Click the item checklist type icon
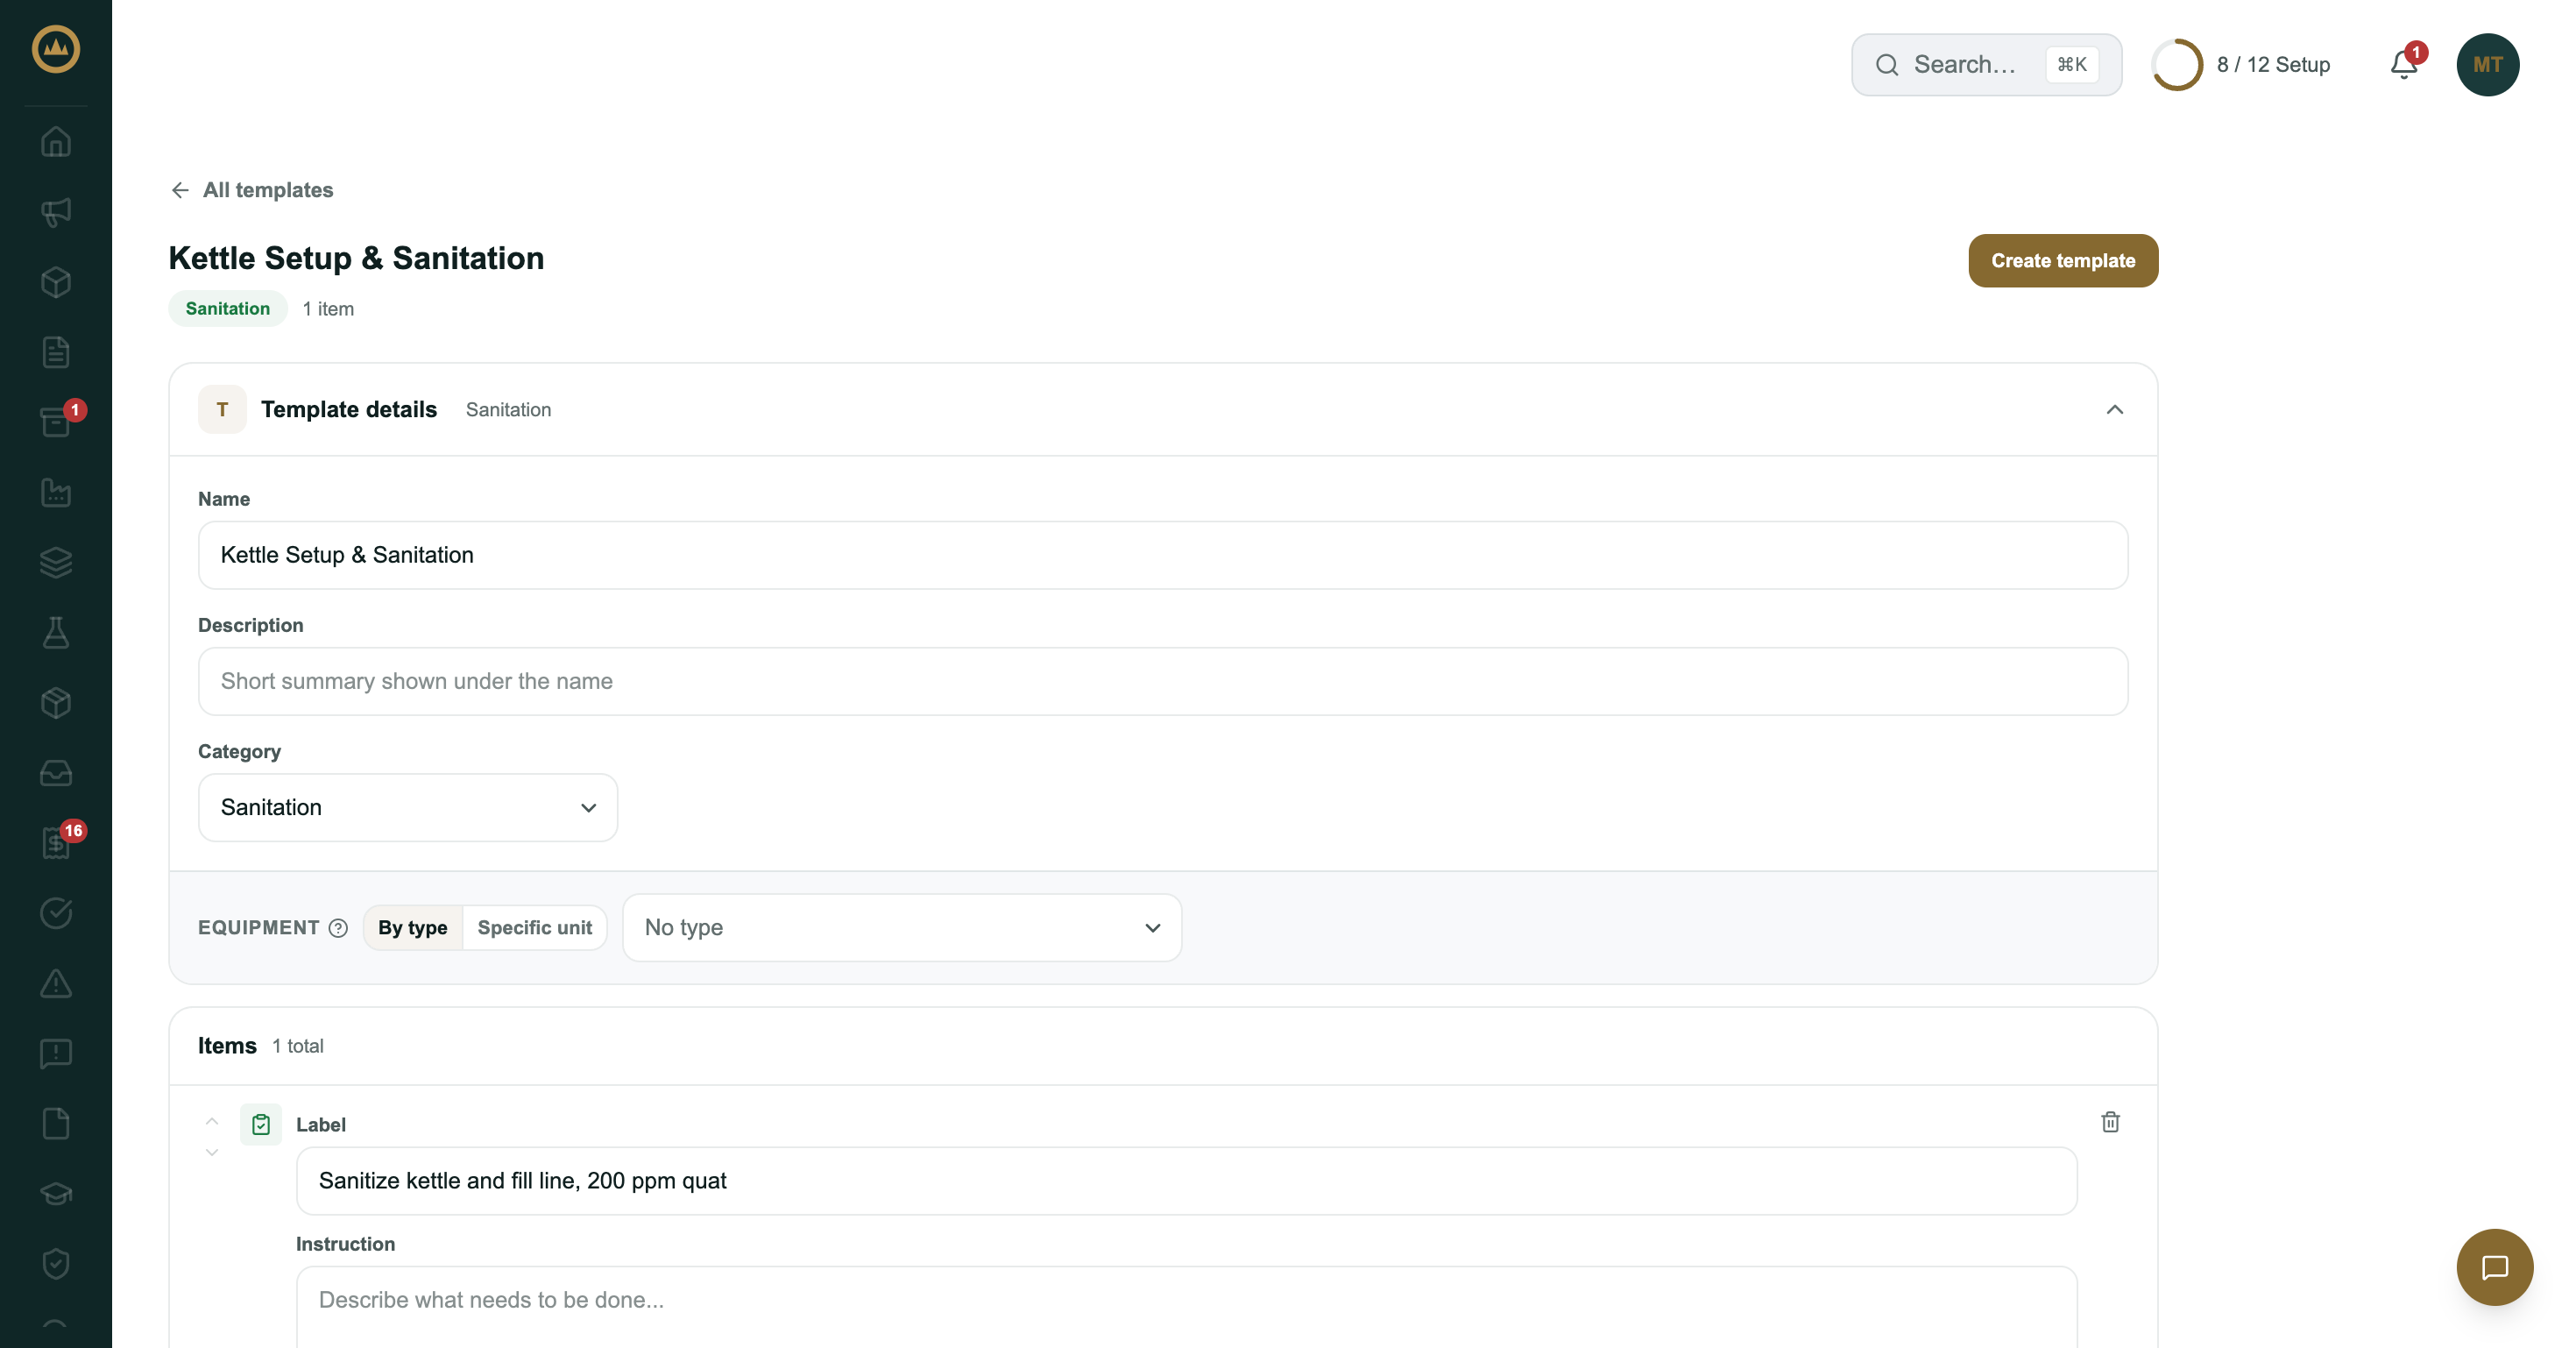 click(261, 1124)
